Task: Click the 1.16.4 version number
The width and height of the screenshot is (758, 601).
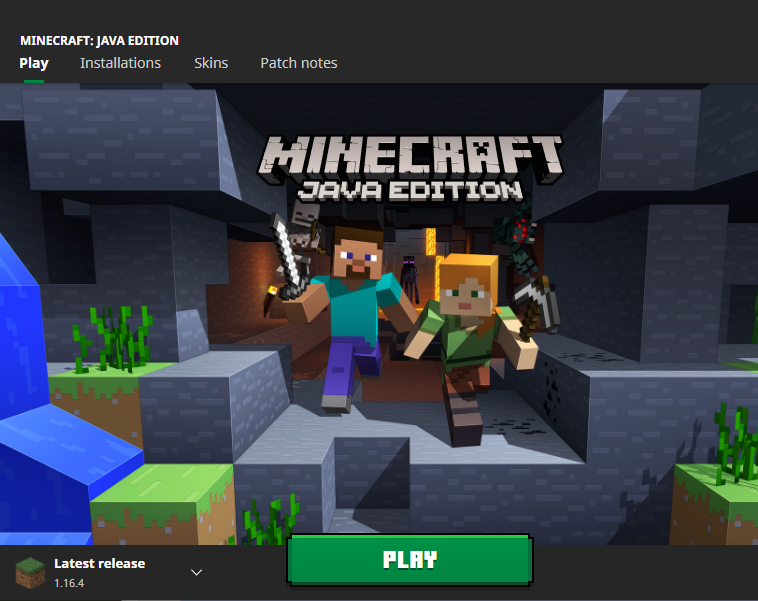Action: 69,583
